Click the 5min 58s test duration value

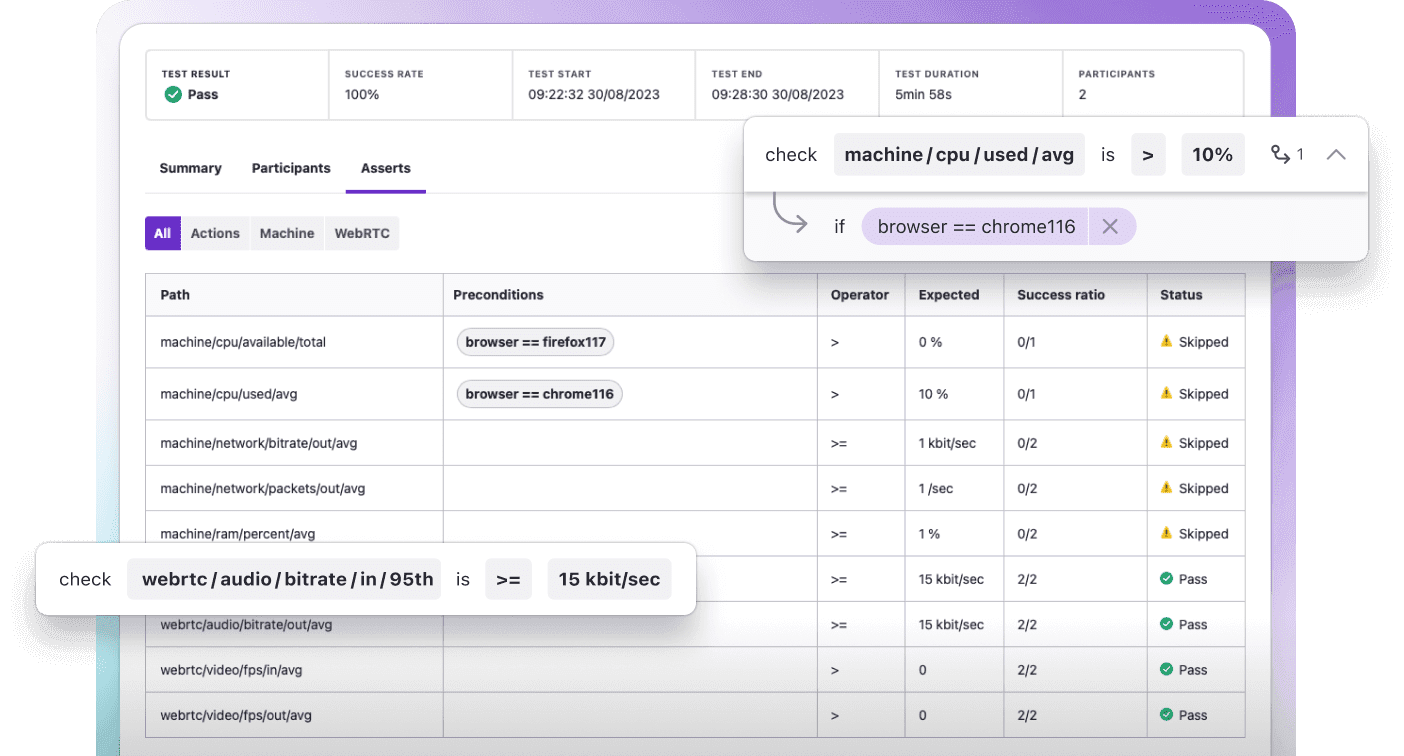click(923, 95)
